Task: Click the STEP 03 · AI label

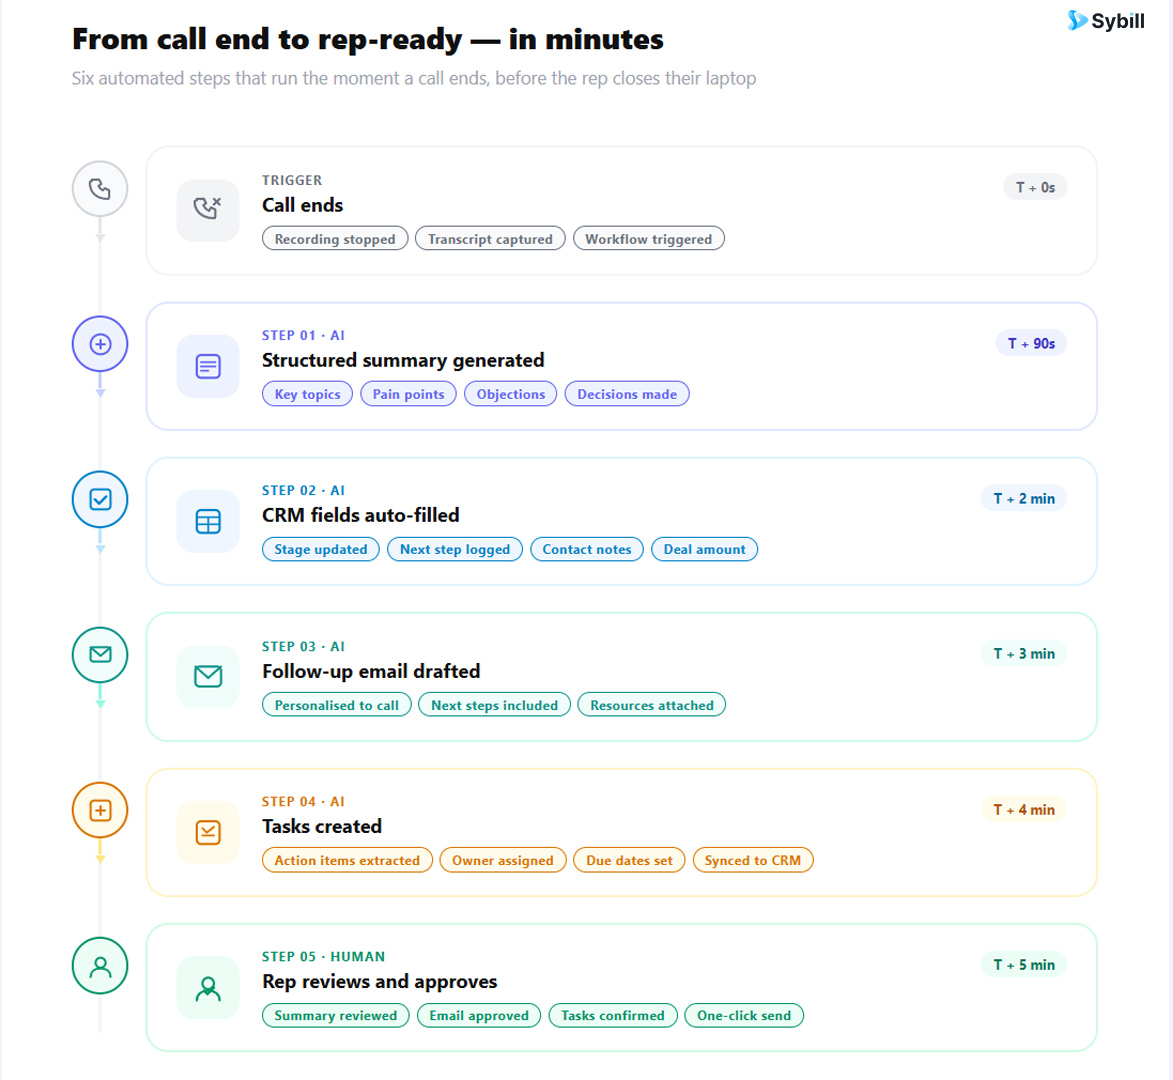Action: tap(303, 646)
